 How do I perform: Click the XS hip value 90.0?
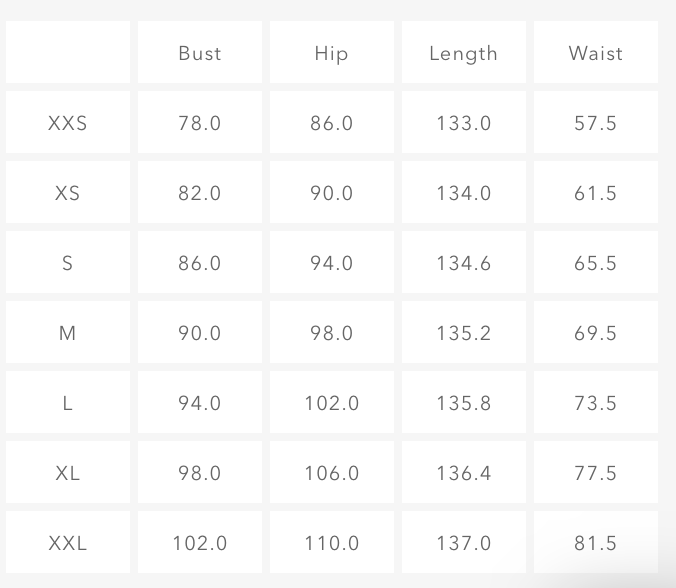point(331,193)
